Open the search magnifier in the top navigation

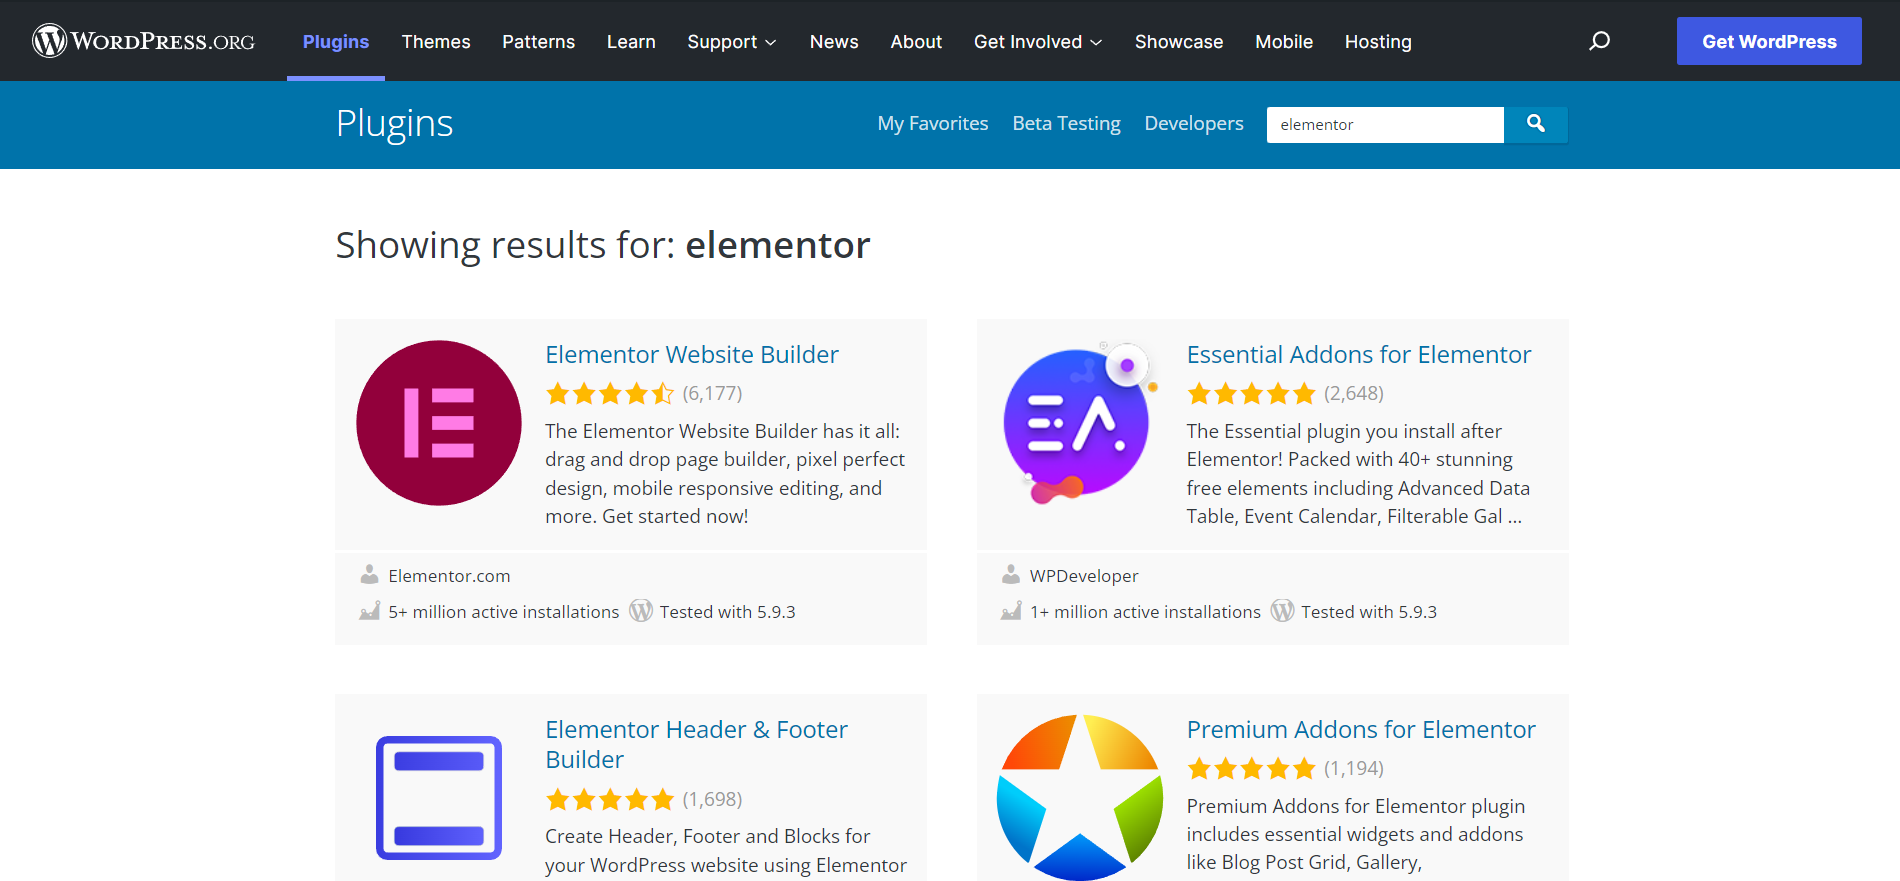point(1599,41)
